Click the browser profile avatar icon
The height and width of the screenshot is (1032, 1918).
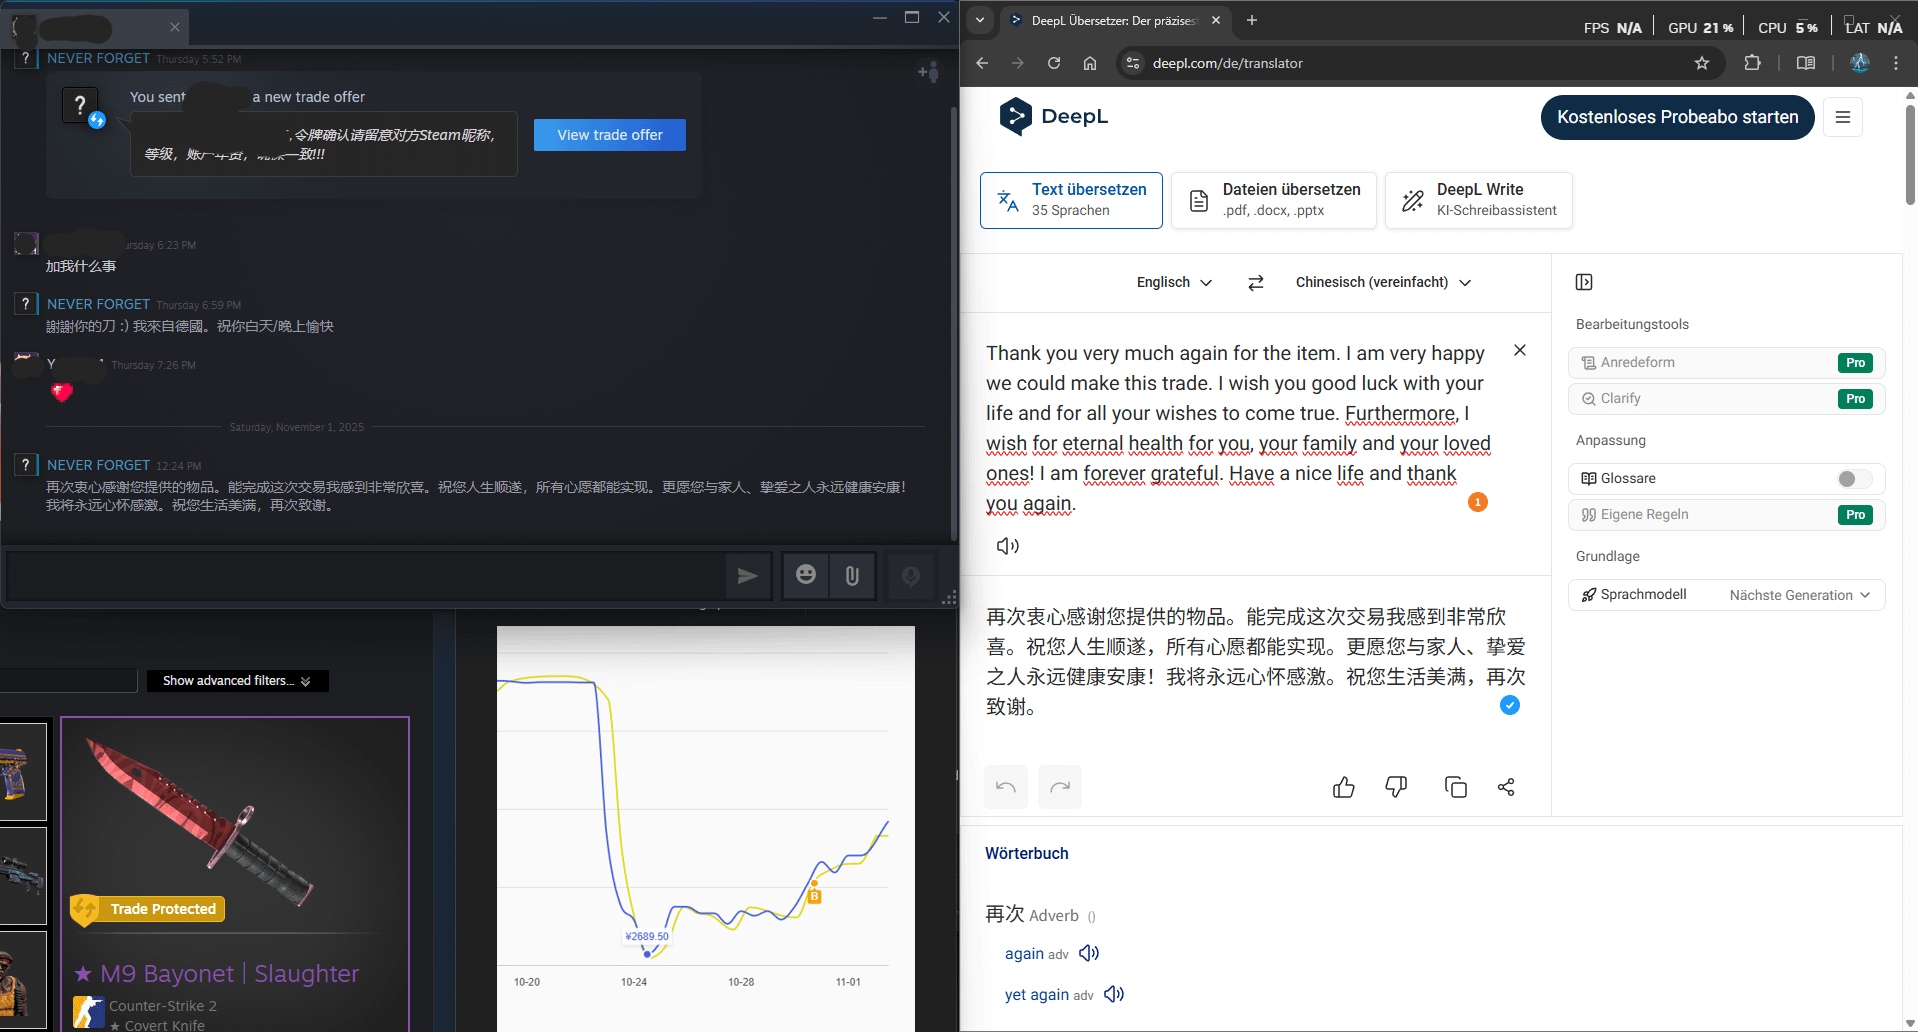coord(1860,63)
